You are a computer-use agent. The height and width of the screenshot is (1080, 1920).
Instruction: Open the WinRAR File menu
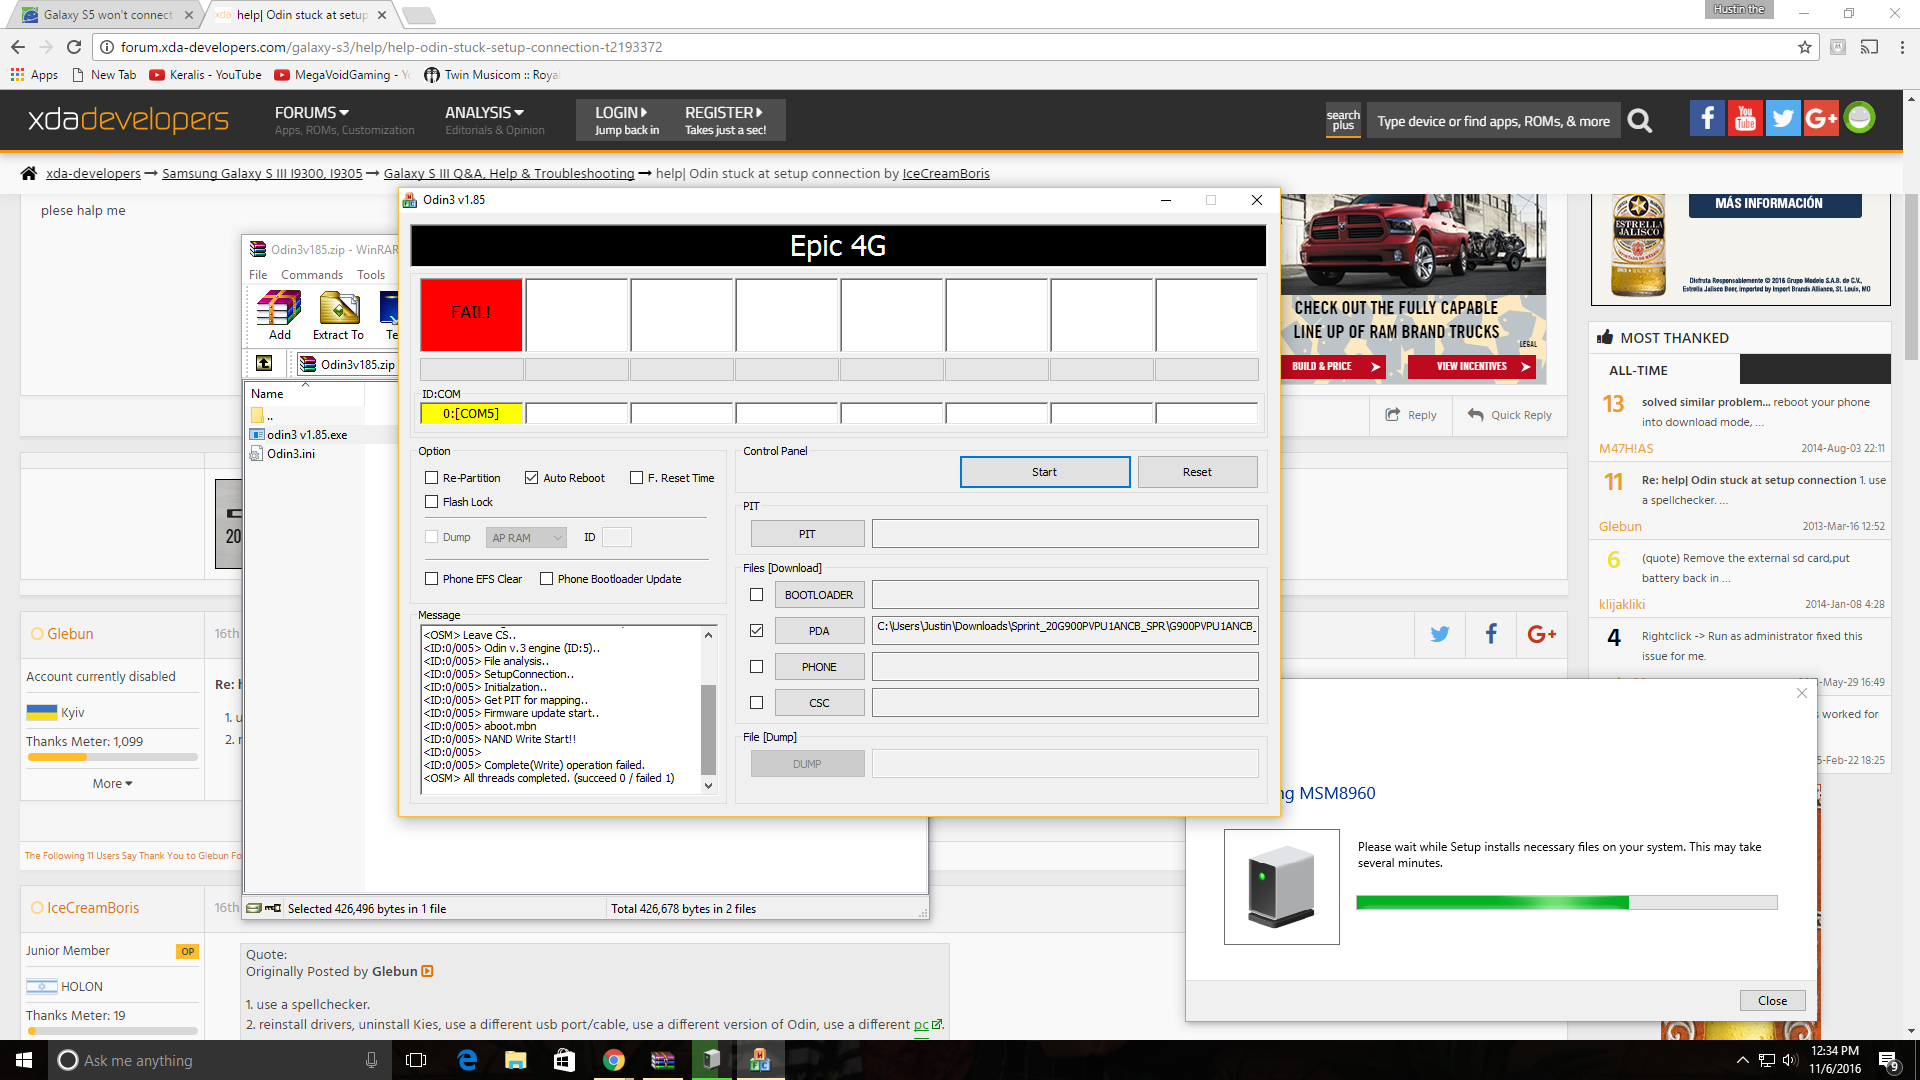coord(258,275)
